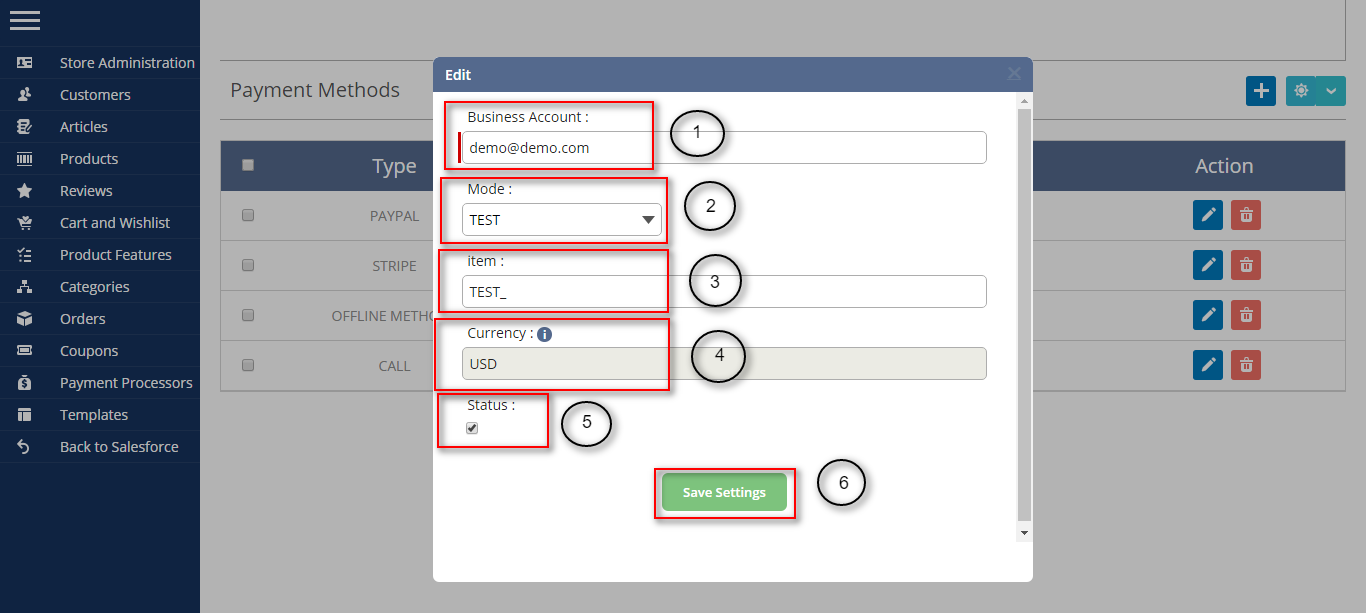Click the plus add payment method icon

(1260, 91)
